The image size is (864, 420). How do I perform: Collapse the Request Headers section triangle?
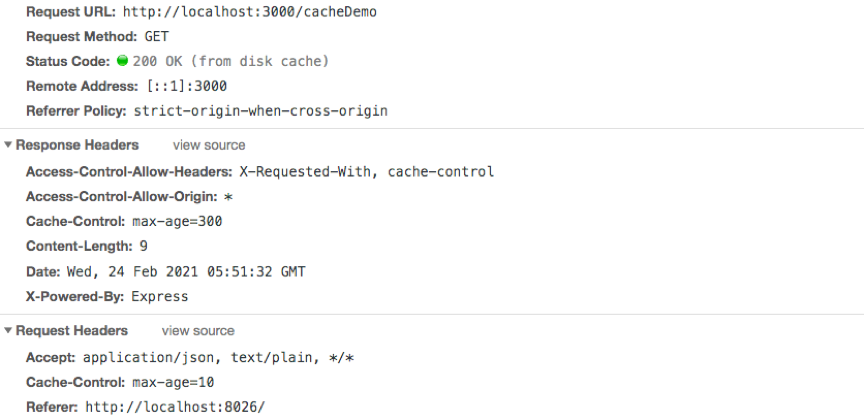8,331
